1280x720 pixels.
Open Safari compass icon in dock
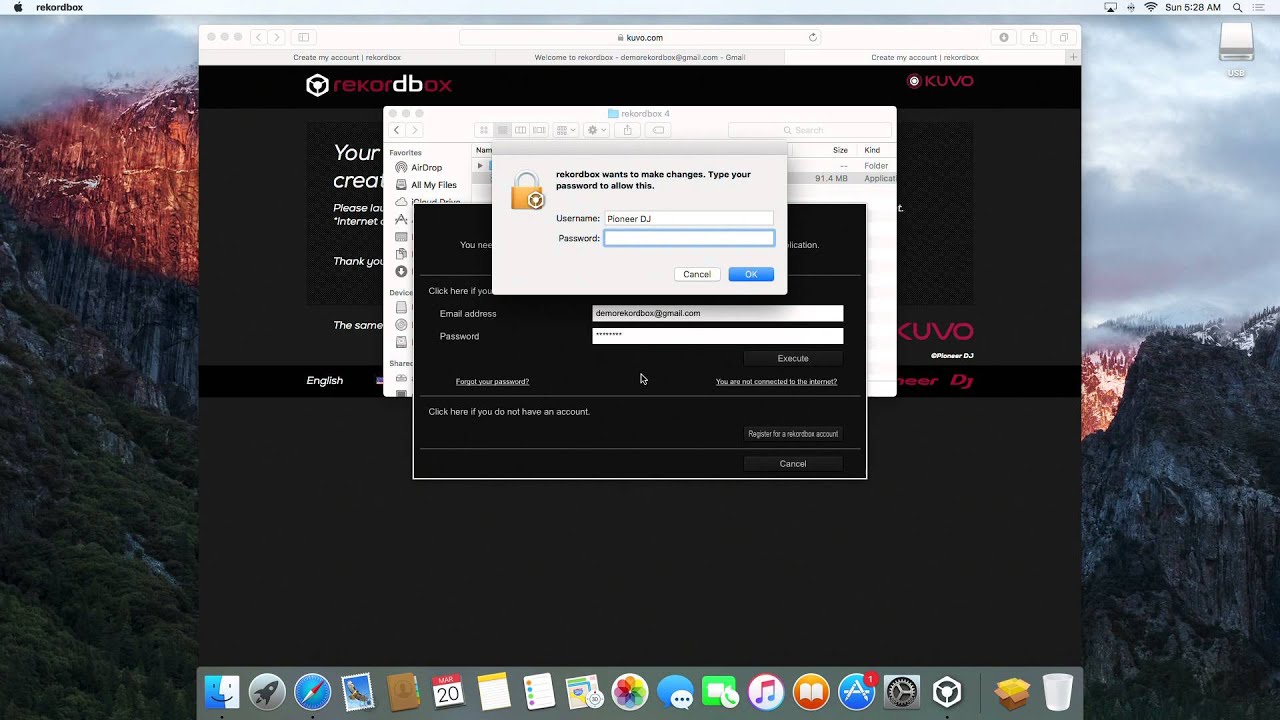click(312, 692)
